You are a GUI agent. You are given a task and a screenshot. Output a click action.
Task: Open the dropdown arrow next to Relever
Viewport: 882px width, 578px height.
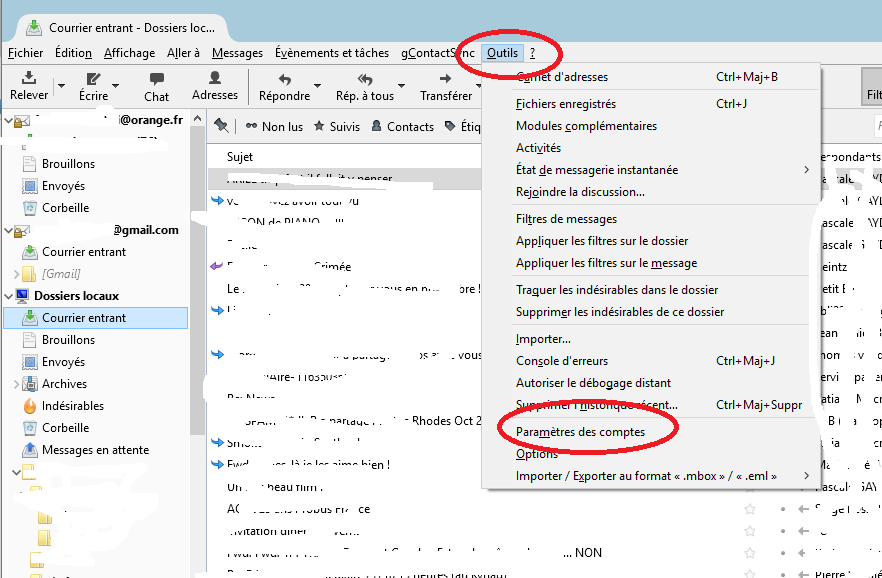pyautogui.click(x=61, y=87)
